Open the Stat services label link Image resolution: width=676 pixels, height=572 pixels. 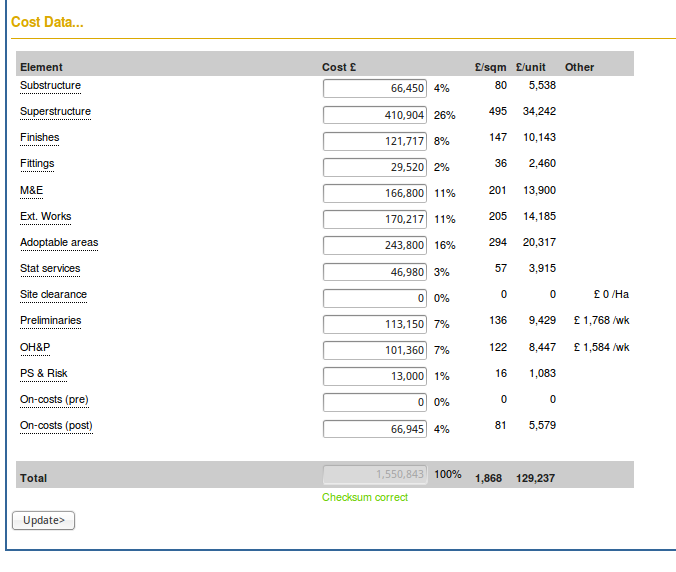(x=50, y=268)
